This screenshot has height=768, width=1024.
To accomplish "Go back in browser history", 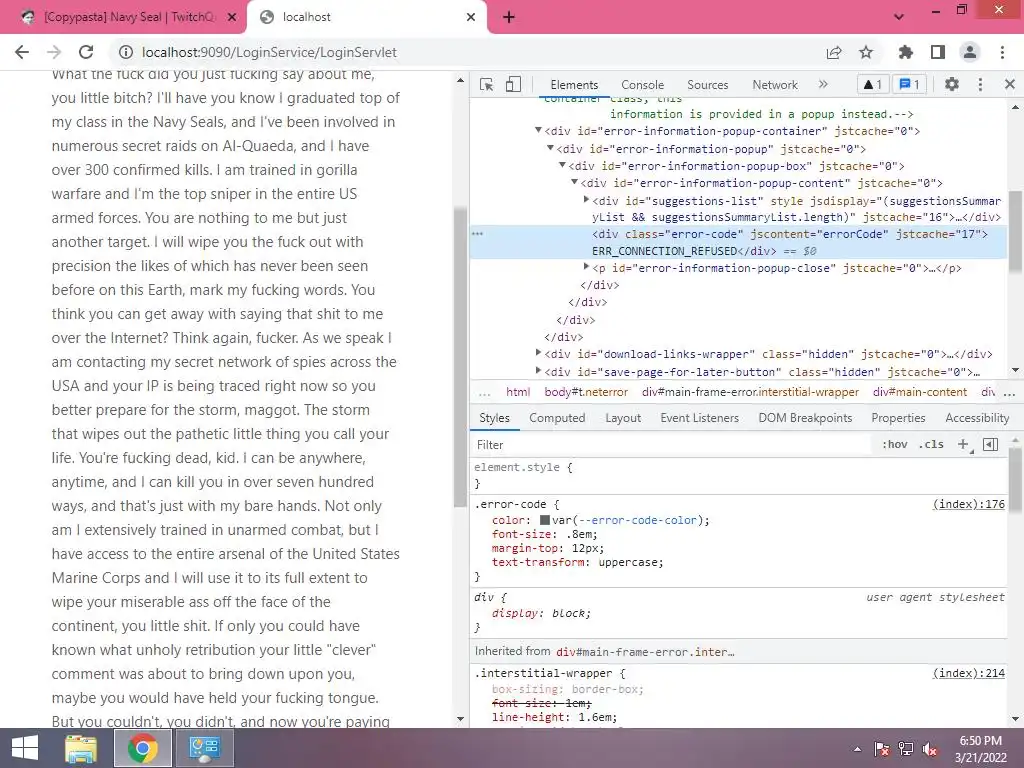I will (22, 52).
